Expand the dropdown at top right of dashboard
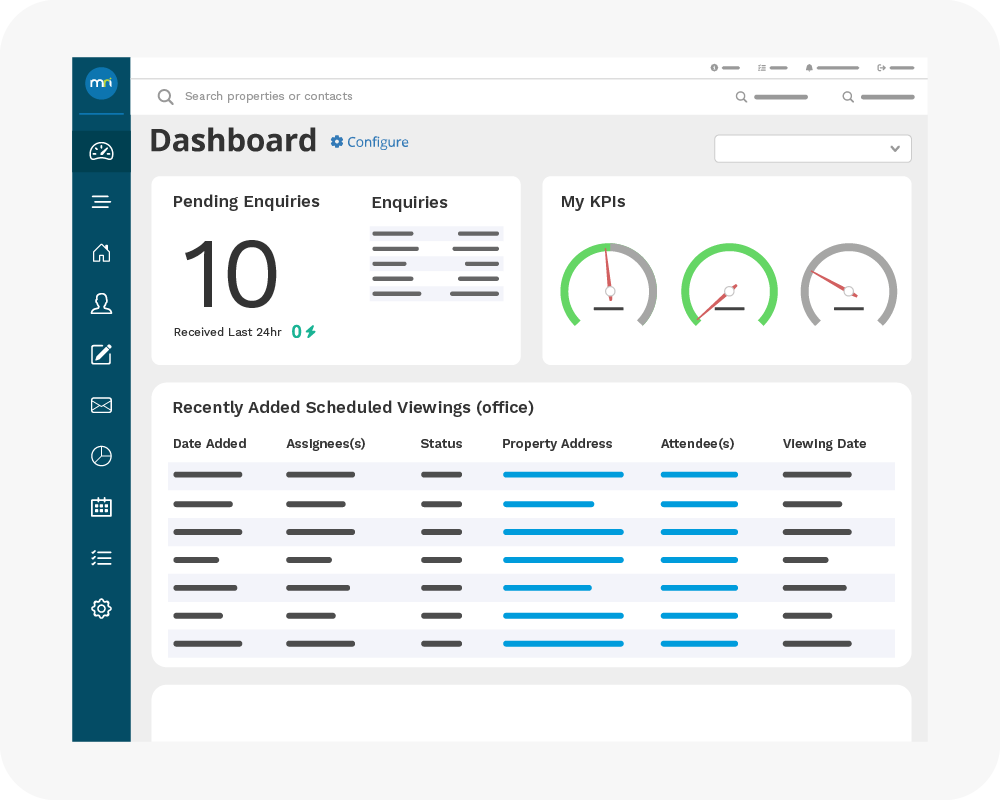This screenshot has height=800, width=1000. pos(812,148)
